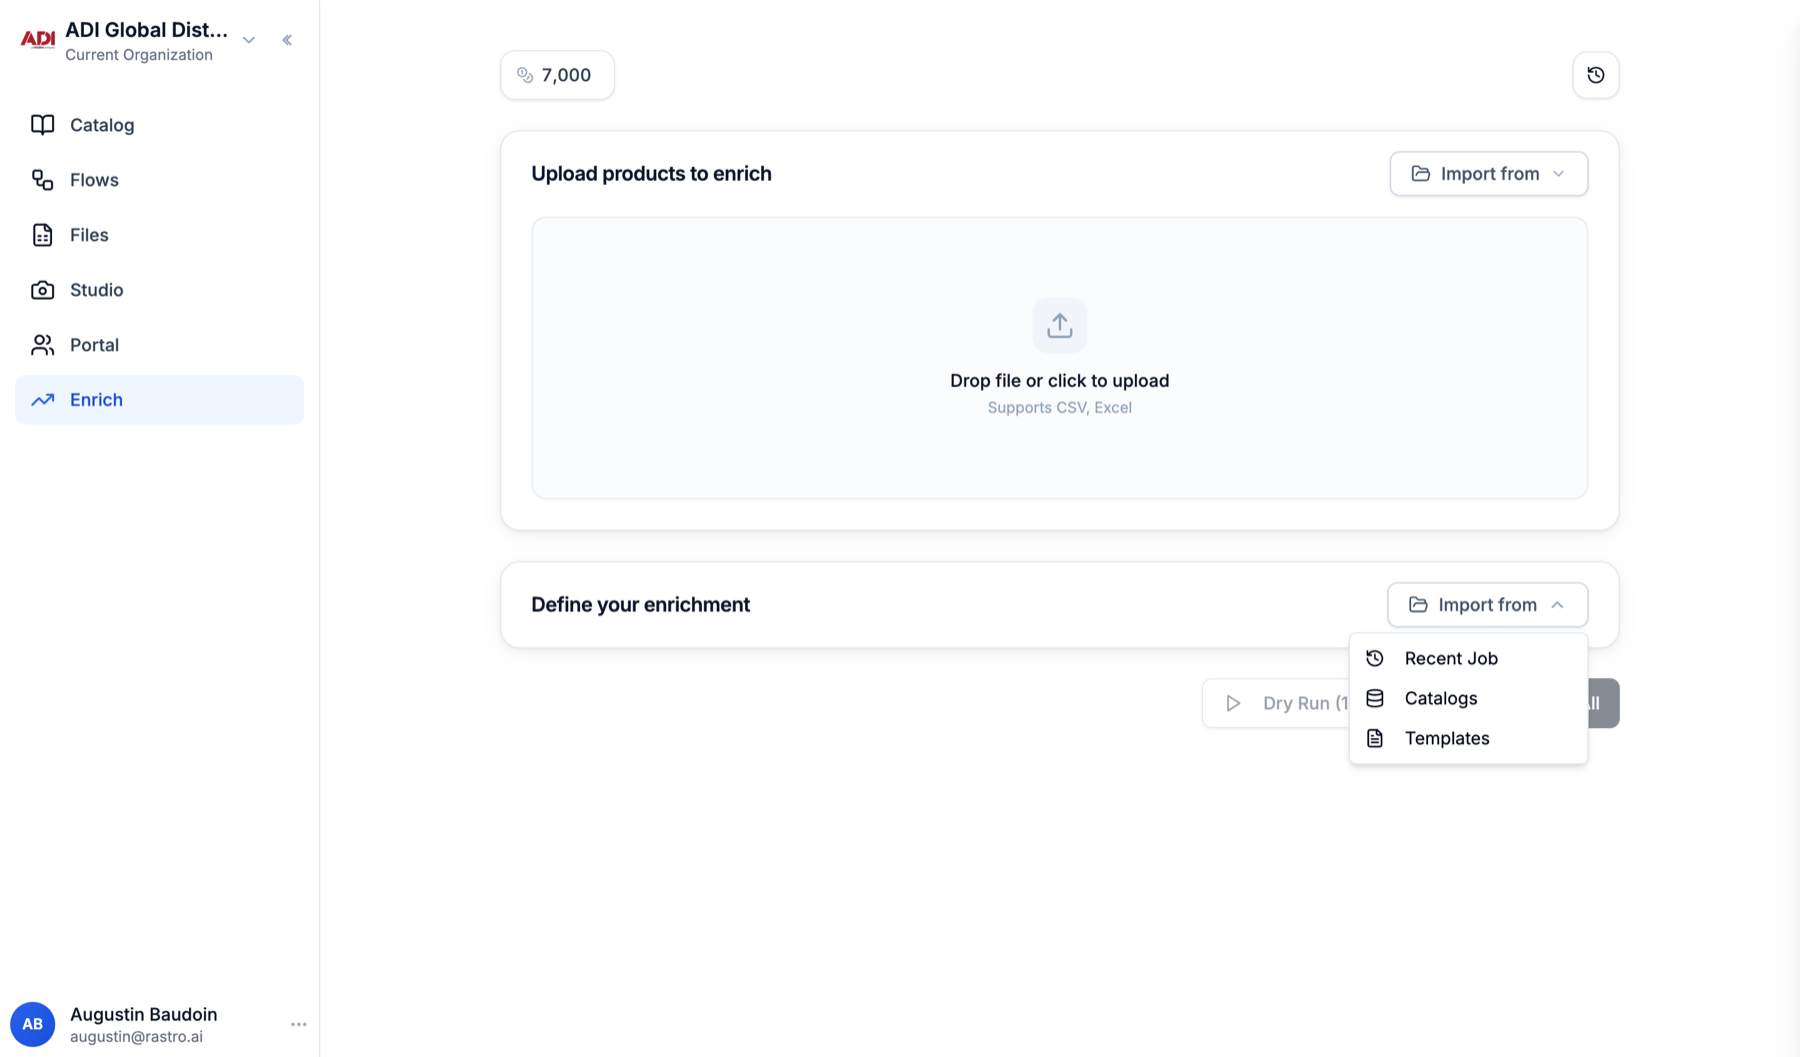Collapse Import from dropdown in Define enrichment
This screenshot has height=1057, width=1800.
(1487, 605)
